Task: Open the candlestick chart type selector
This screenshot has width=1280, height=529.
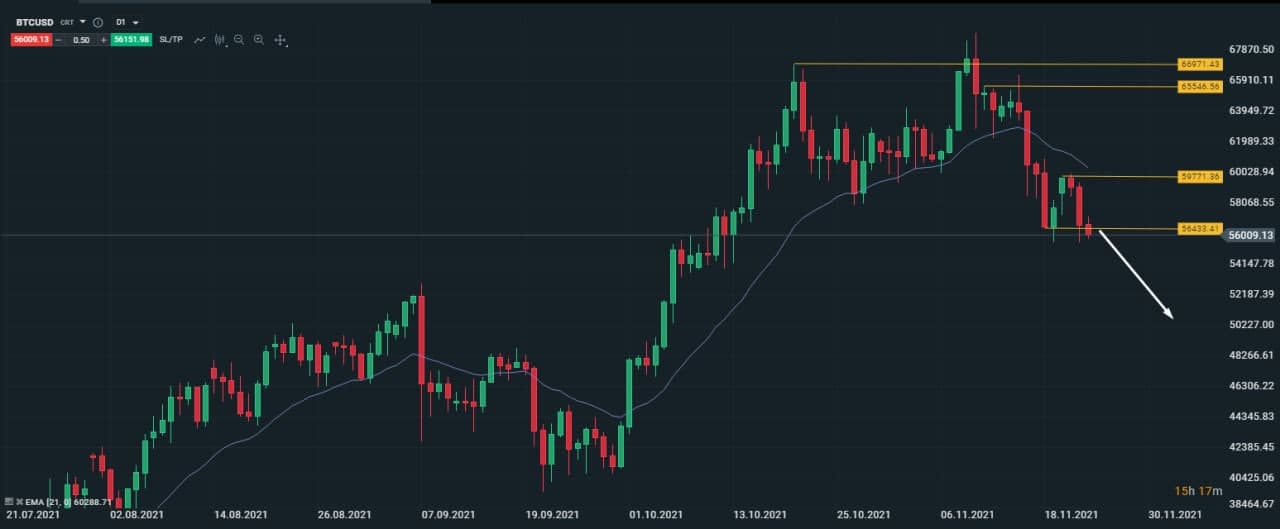Action: (219, 40)
